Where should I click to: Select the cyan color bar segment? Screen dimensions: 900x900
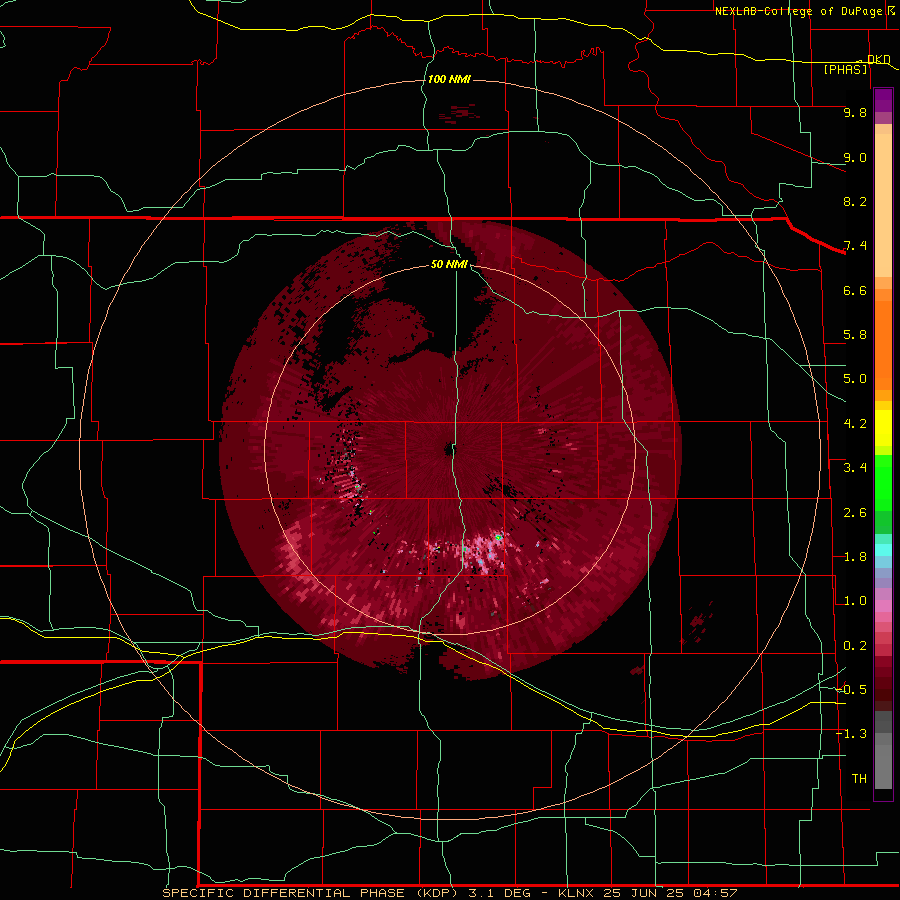coord(883,550)
